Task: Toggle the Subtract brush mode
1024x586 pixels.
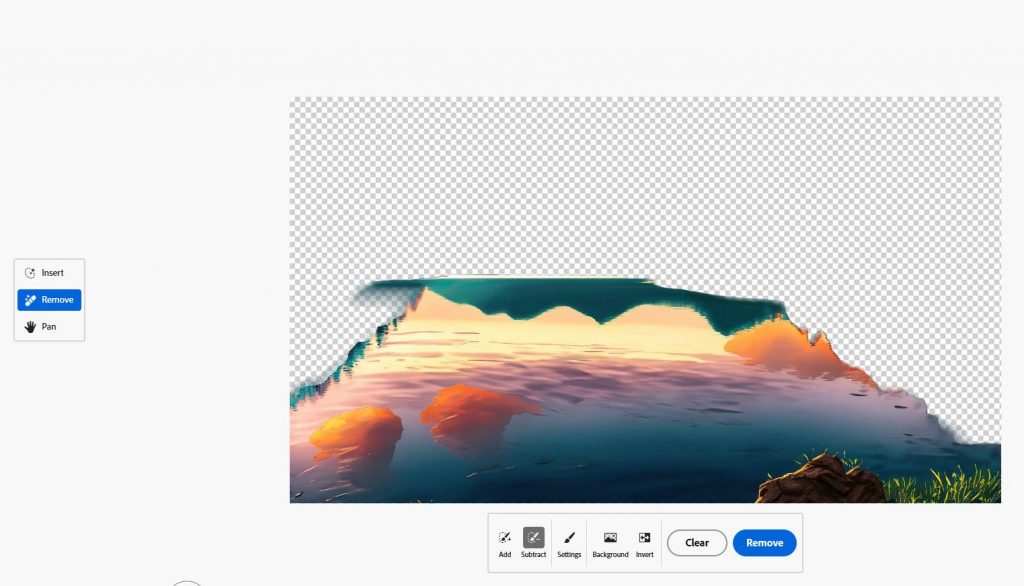Action: coord(534,543)
